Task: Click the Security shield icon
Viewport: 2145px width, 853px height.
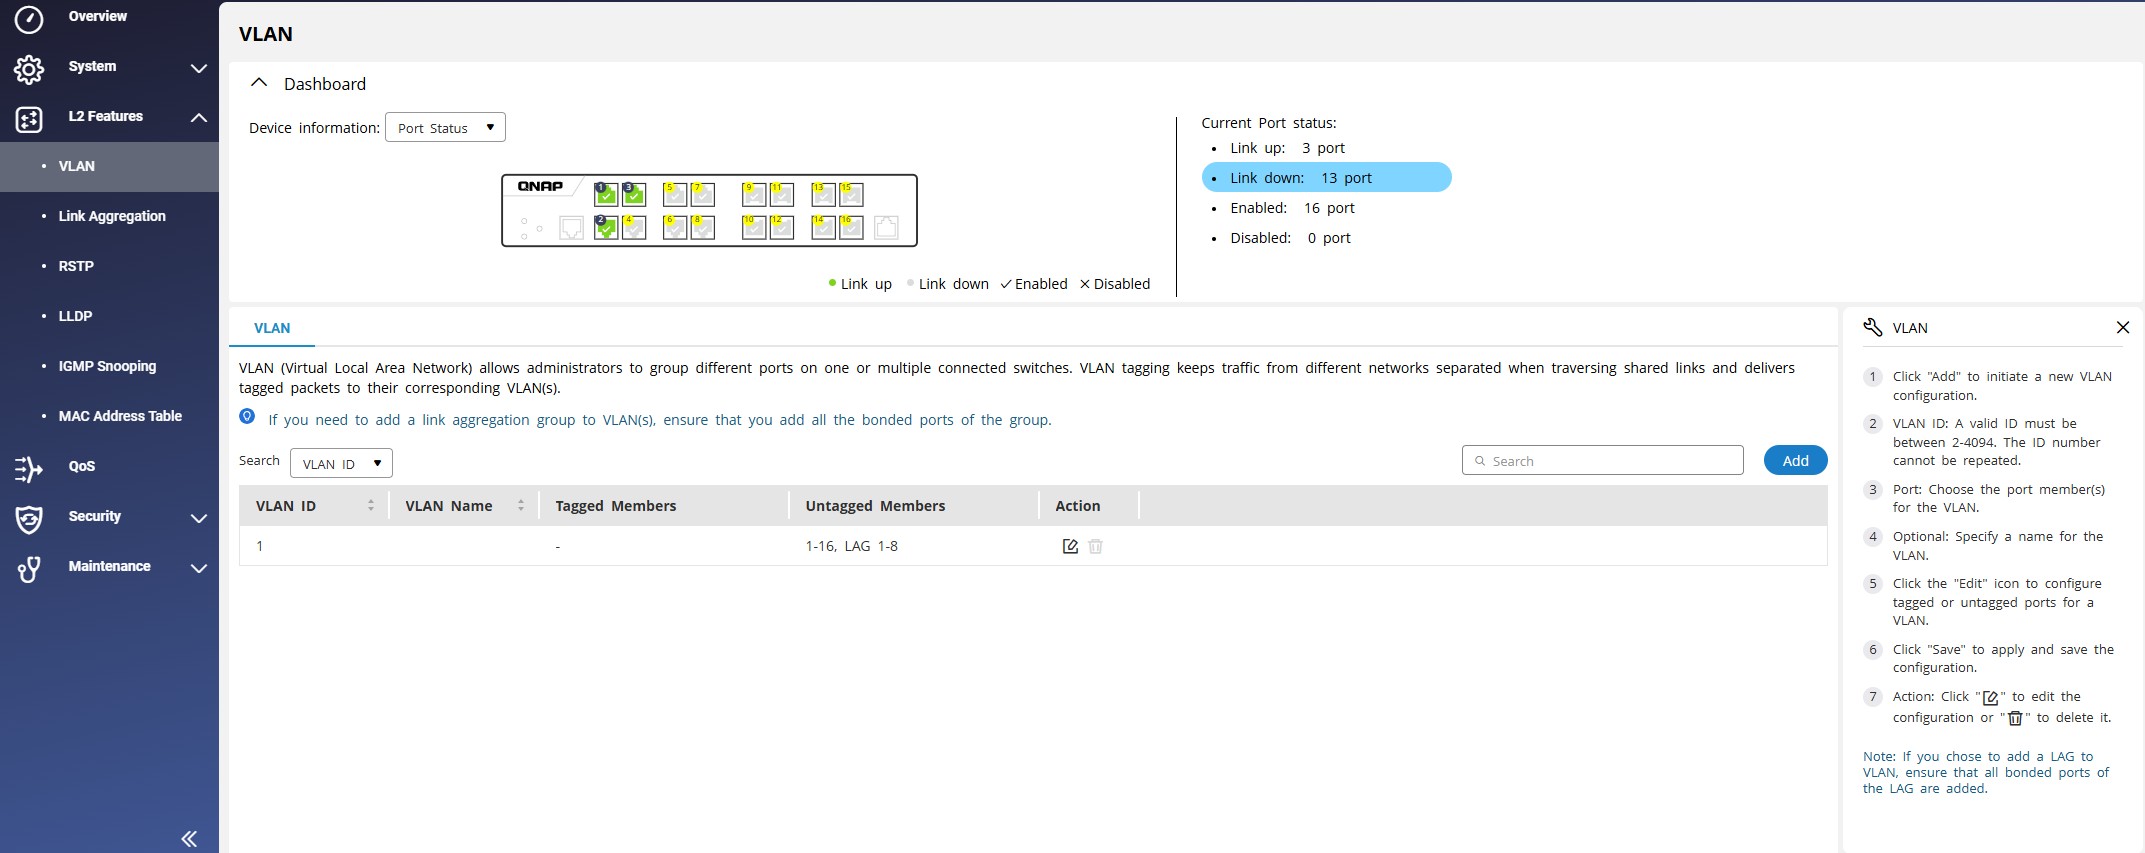Action: (x=29, y=518)
